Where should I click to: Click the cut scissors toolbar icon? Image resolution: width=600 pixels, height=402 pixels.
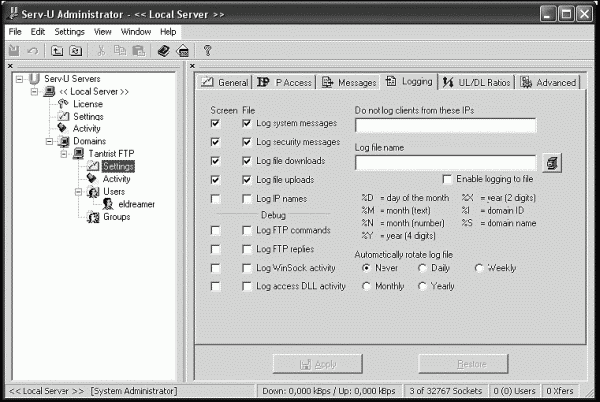coord(101,50)
